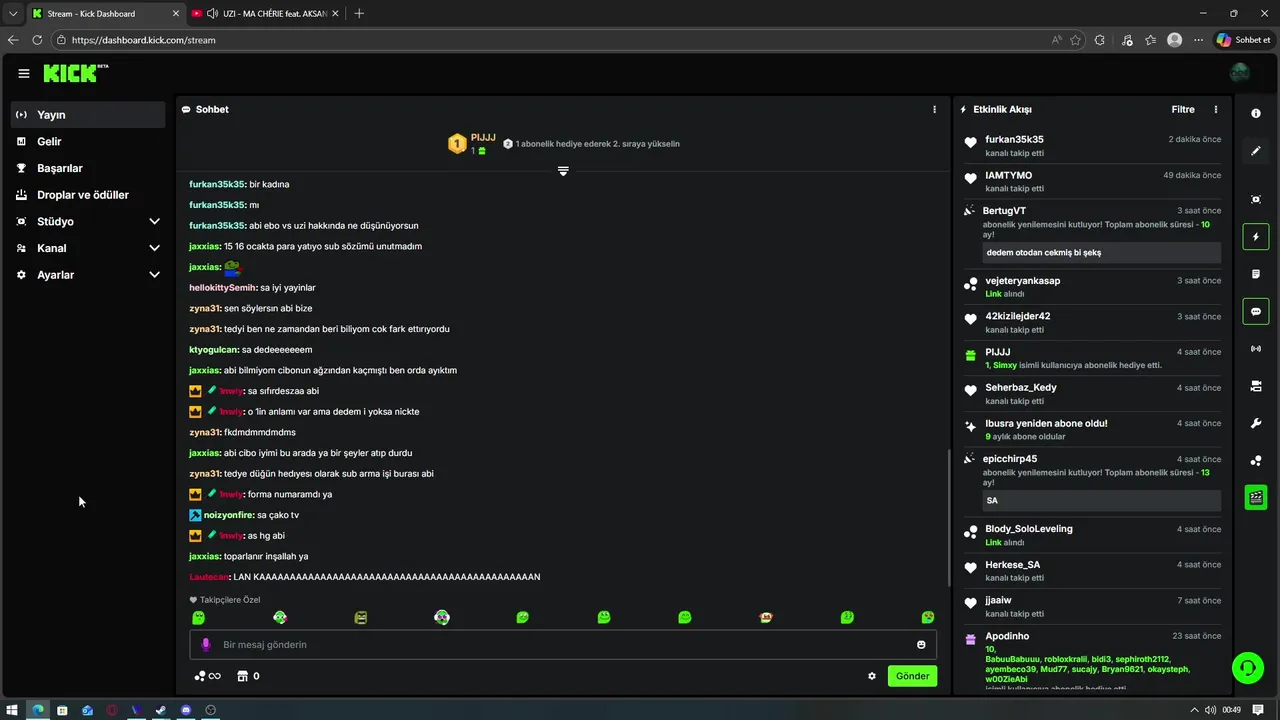The image size is (1280, 720).
Task: Click the camera icon in right sidebar
Action: tap(1256, 386)
